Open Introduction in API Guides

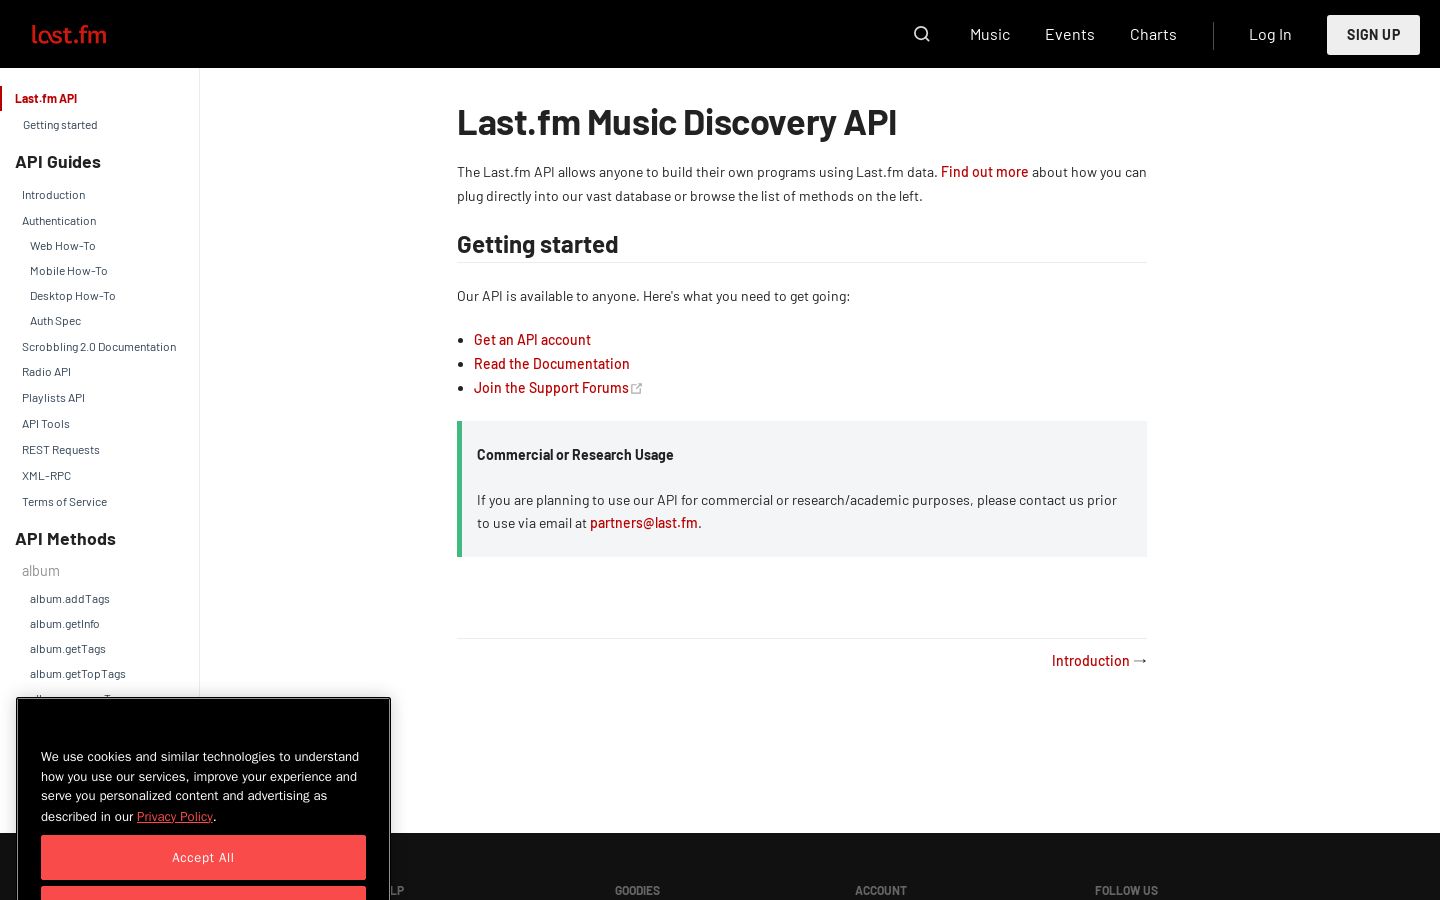click(53, 195)
